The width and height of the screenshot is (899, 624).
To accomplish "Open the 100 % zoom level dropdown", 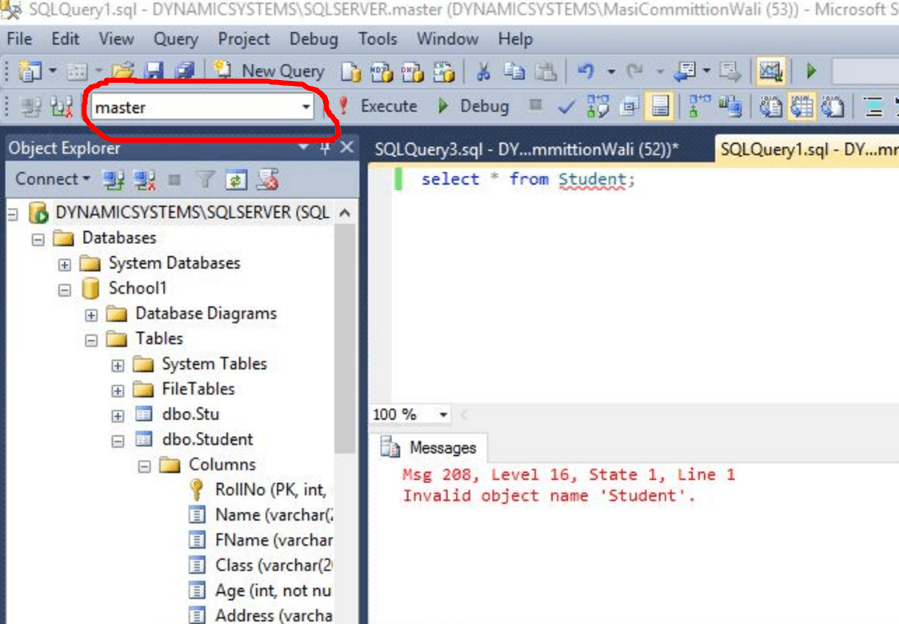I will pyautogui.click(x=443, y=415).
